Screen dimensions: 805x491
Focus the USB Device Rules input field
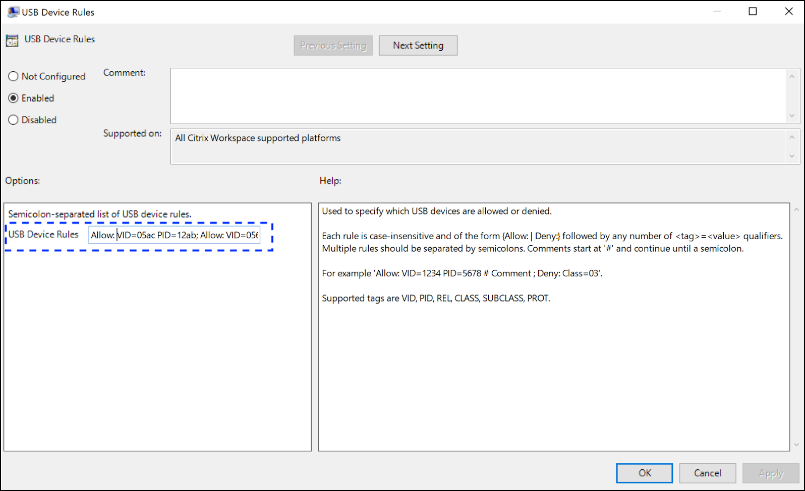(x=173, y=235)
